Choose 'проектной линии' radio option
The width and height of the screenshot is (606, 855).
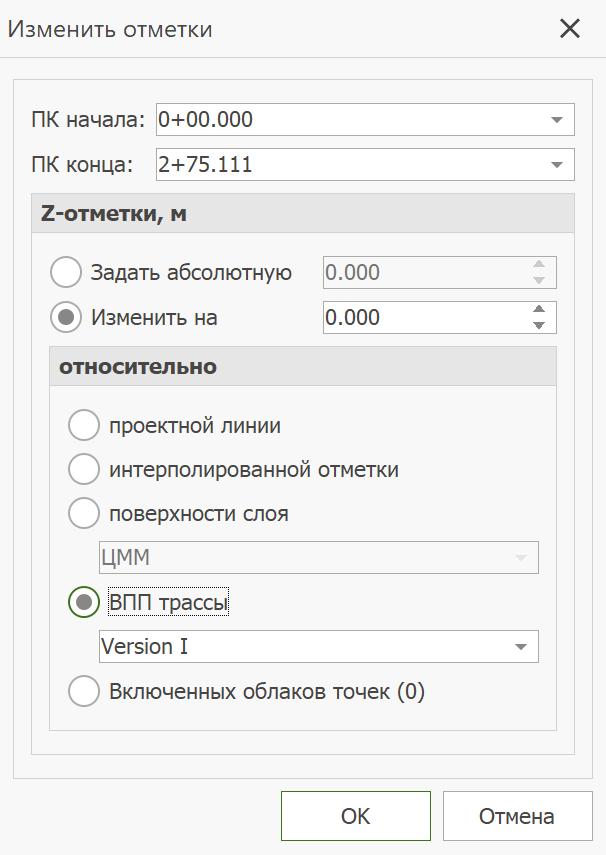coord(84,425)
